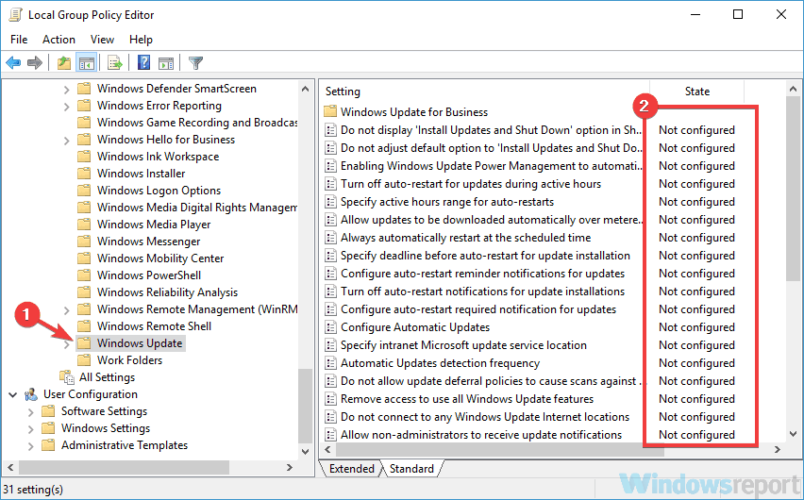Click the User Configuration icon

[x=31, y=394]
